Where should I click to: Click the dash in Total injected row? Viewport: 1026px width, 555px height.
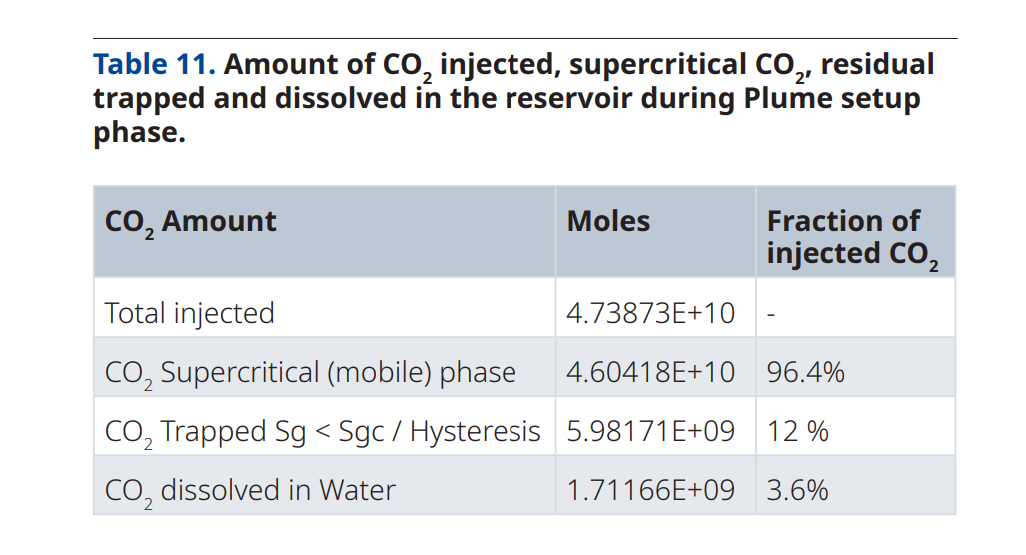(x=772, y=313)
